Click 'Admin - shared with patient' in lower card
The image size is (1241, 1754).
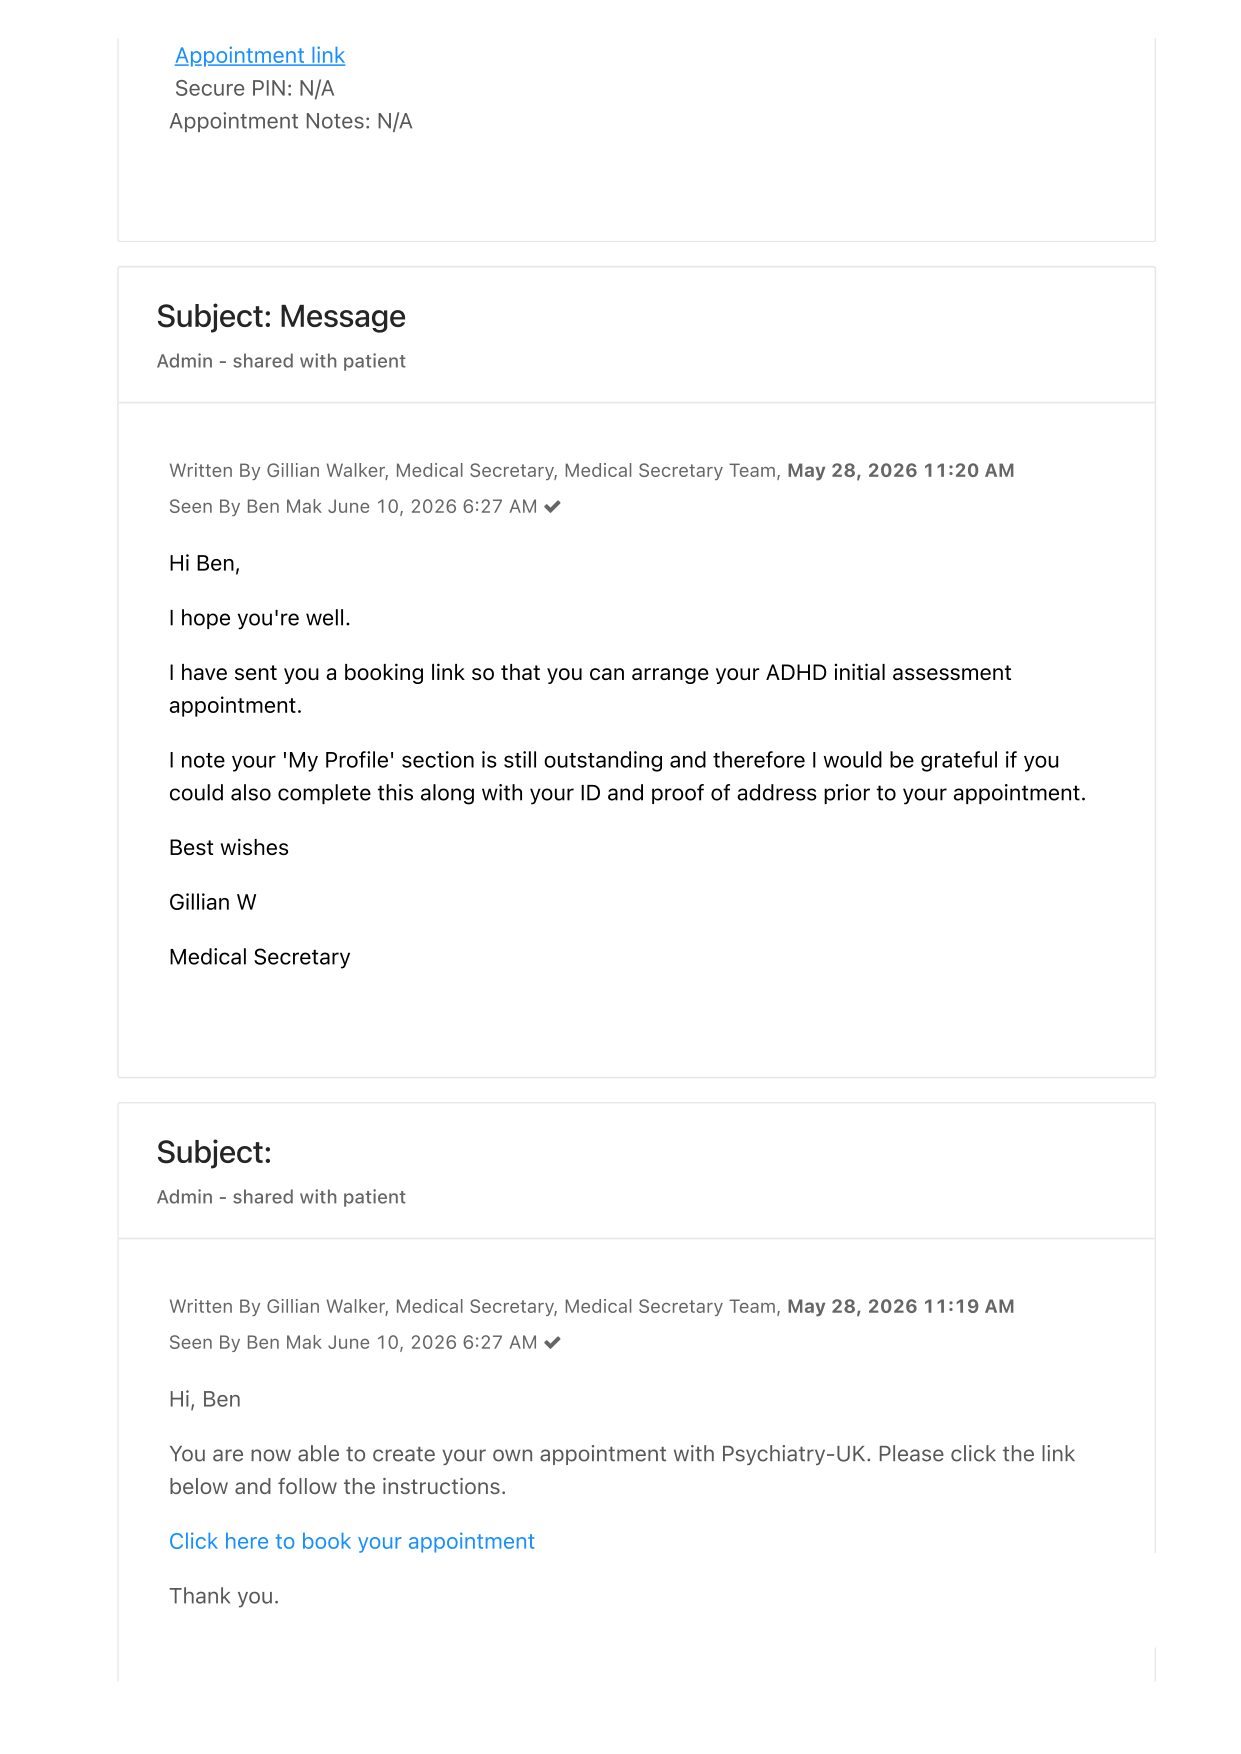coord(281,1197)
